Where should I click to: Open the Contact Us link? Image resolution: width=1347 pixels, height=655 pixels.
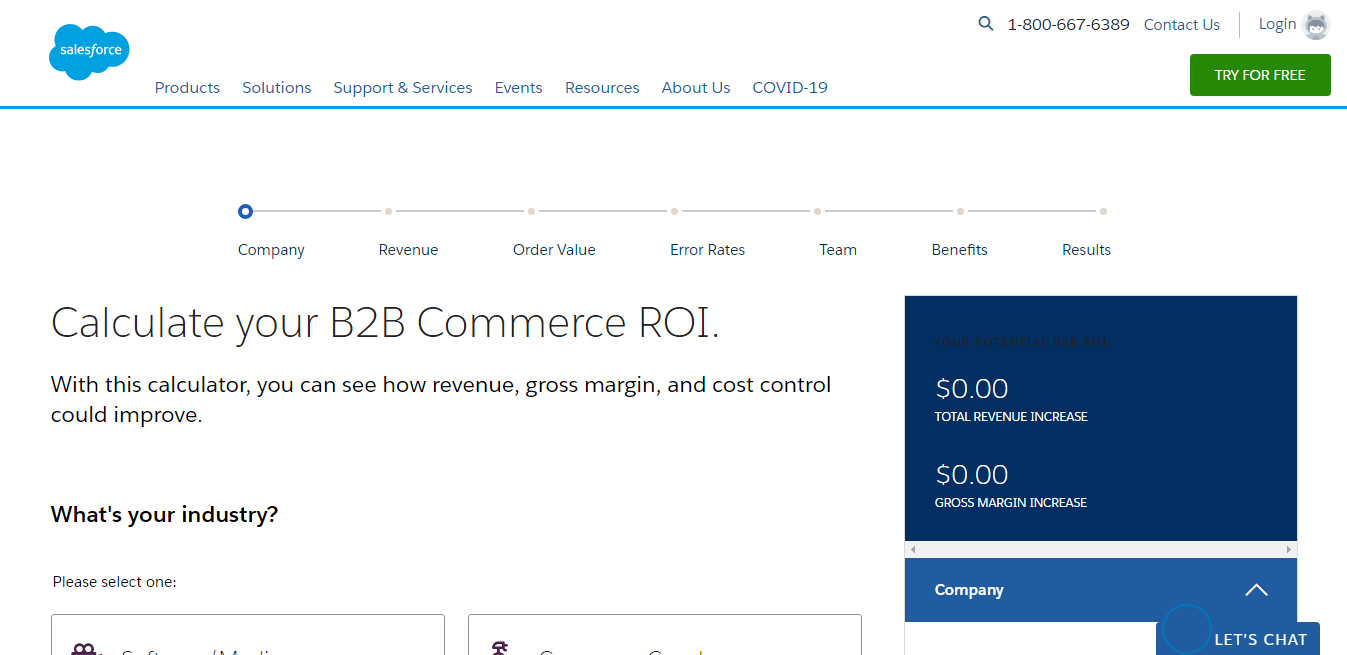click(x=1182, y=25)
